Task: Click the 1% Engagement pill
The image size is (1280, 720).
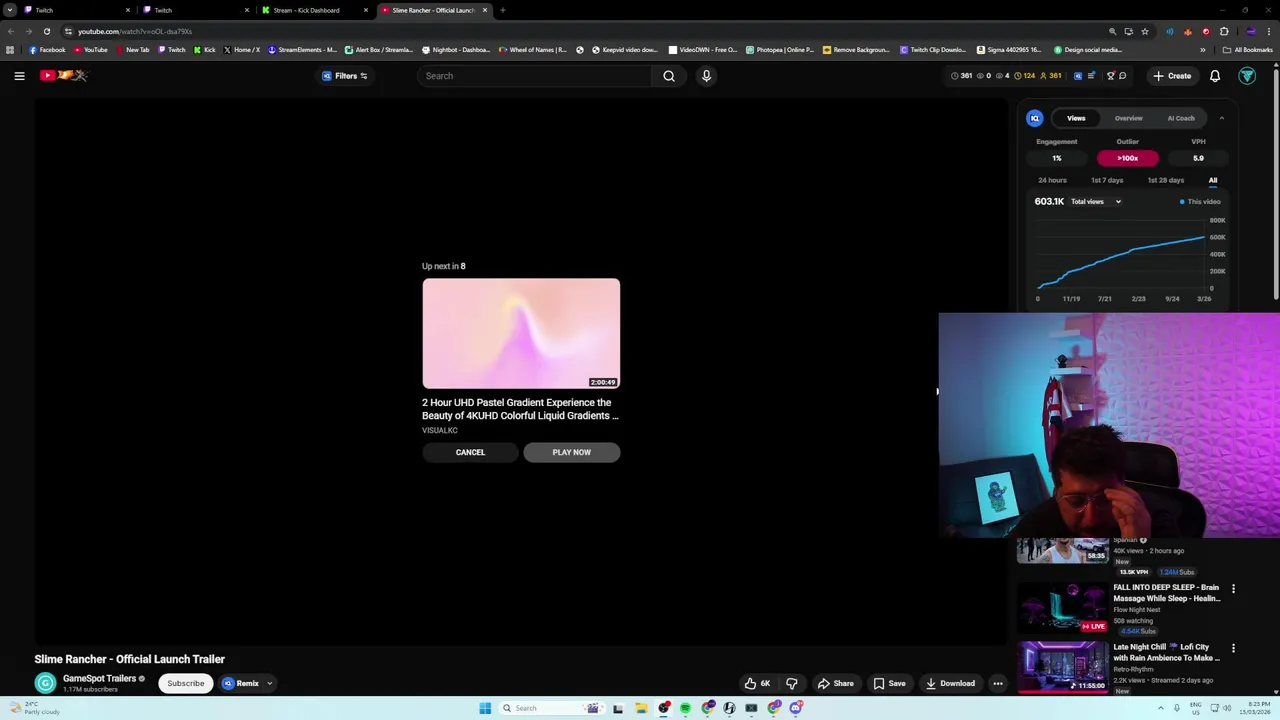Action: click(x=1057, y=158)
